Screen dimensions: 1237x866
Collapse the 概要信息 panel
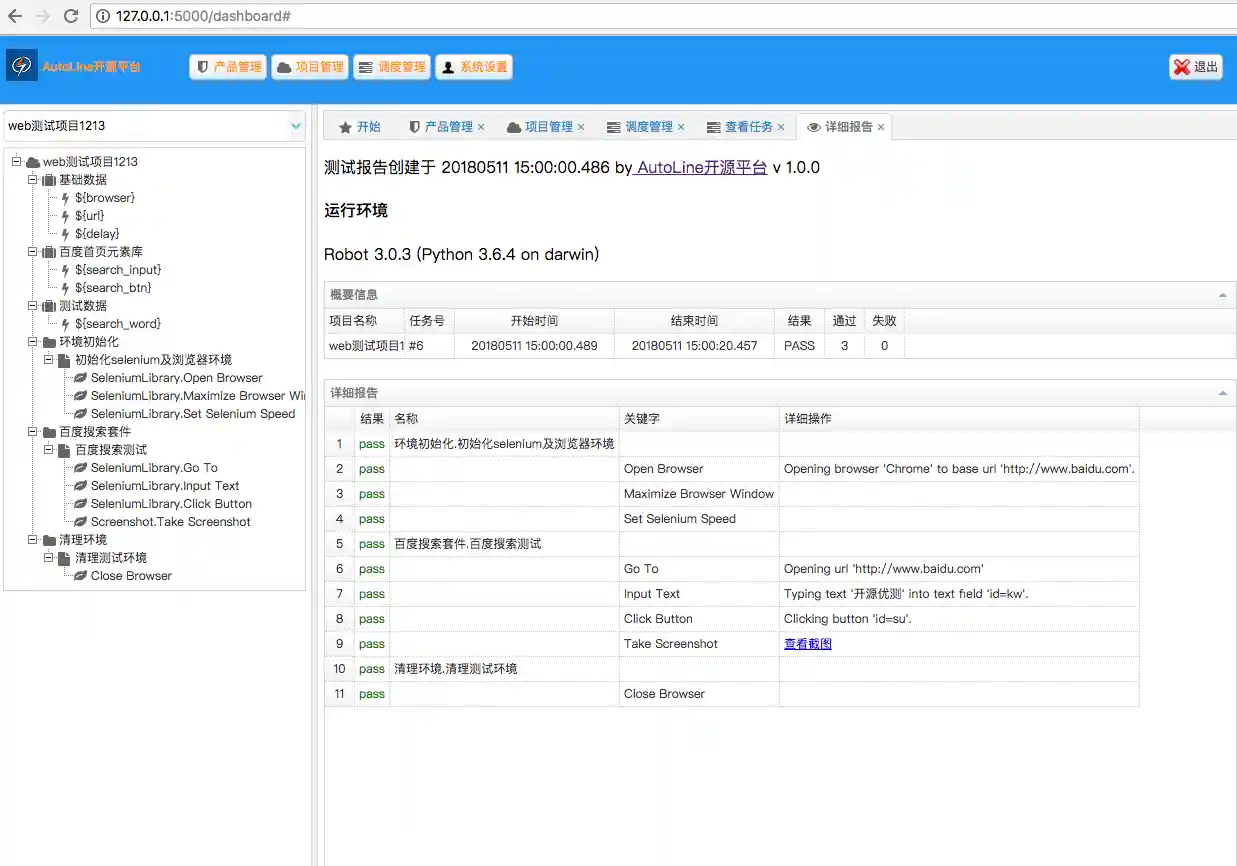[x=1222, y=295]
